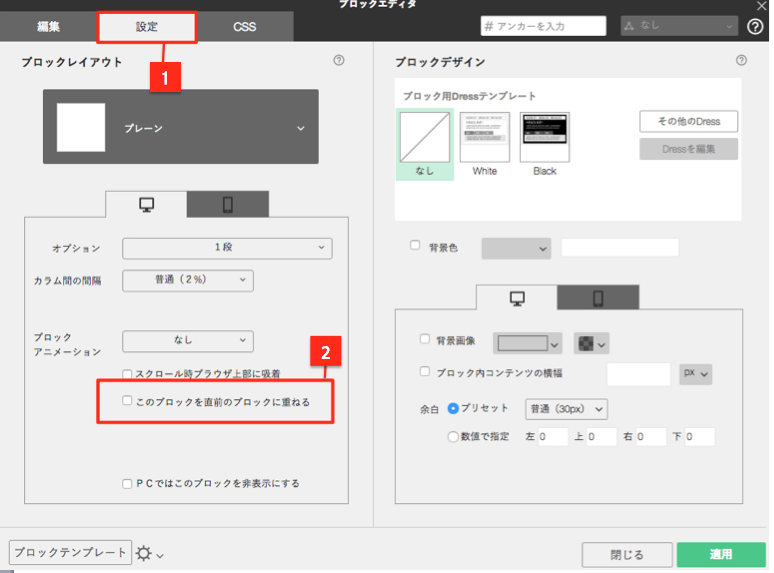Click the 上 margin input
This screenshot has height=573, width=774.
(x=602, y=437)
